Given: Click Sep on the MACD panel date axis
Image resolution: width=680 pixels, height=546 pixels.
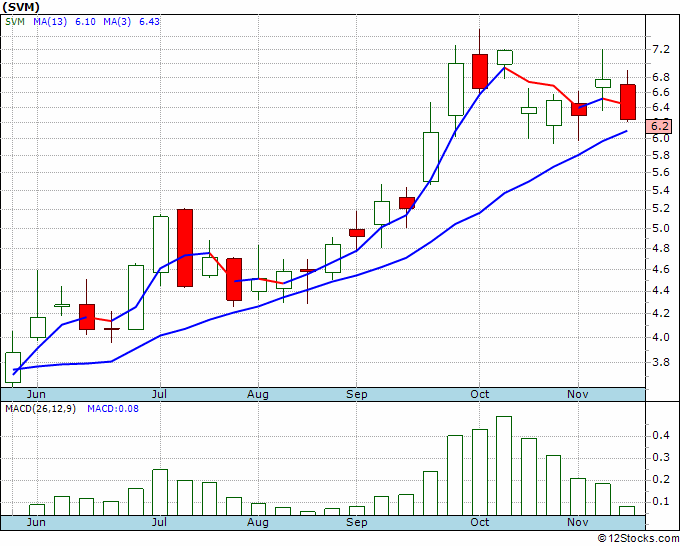Looking at the screenshot, I should point(356,522).
